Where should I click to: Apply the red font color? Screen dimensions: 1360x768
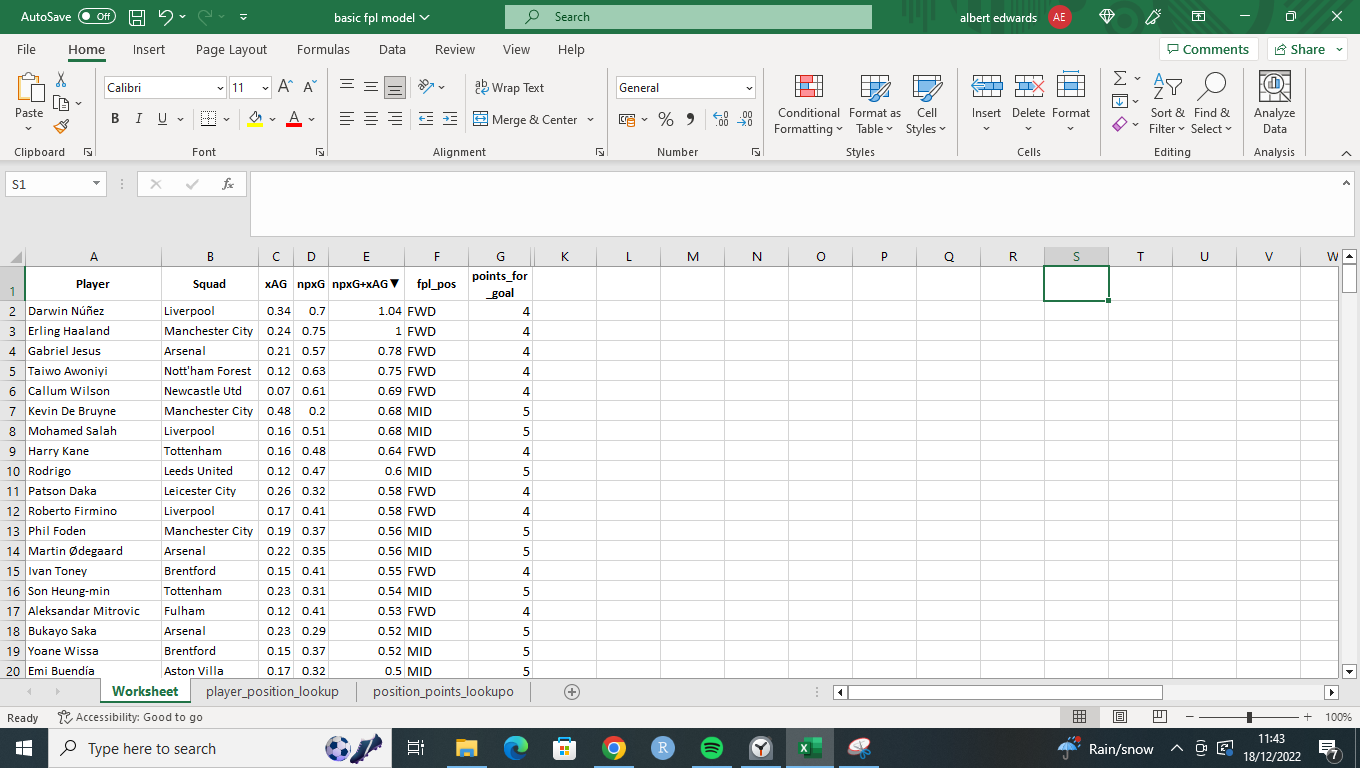pos(294,119)
